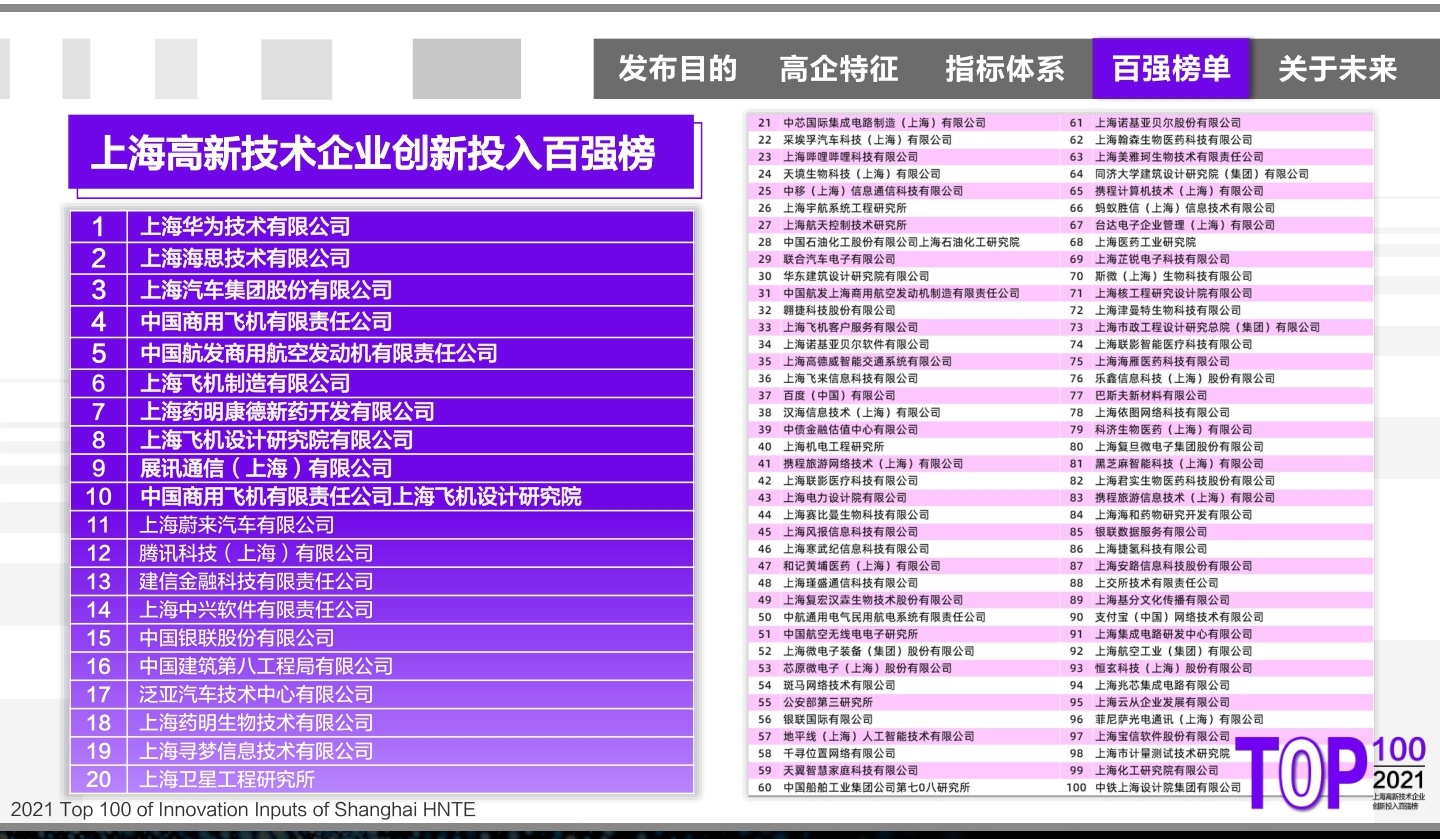Image resolution: width=1440 pixels, height=839 pixels.
Task: Open the 关于未来 tab
Action: (x=1337, y=69)
